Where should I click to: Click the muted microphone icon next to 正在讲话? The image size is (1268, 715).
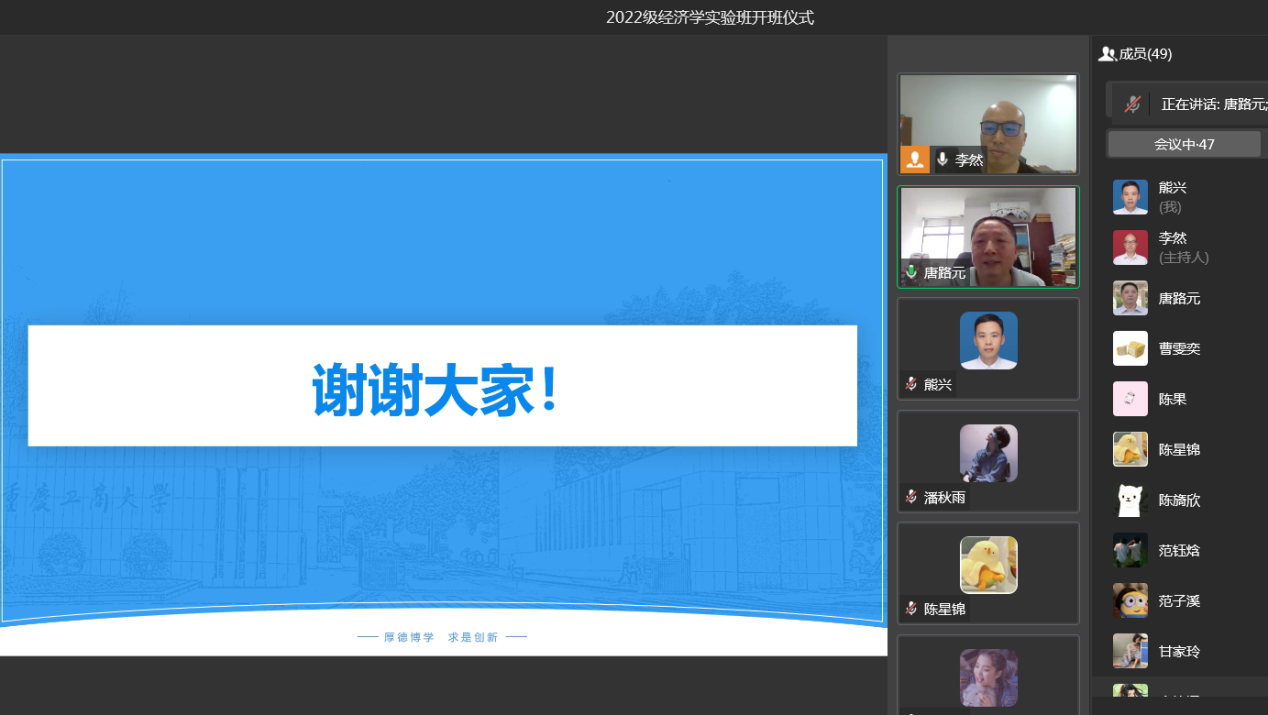1132,104
